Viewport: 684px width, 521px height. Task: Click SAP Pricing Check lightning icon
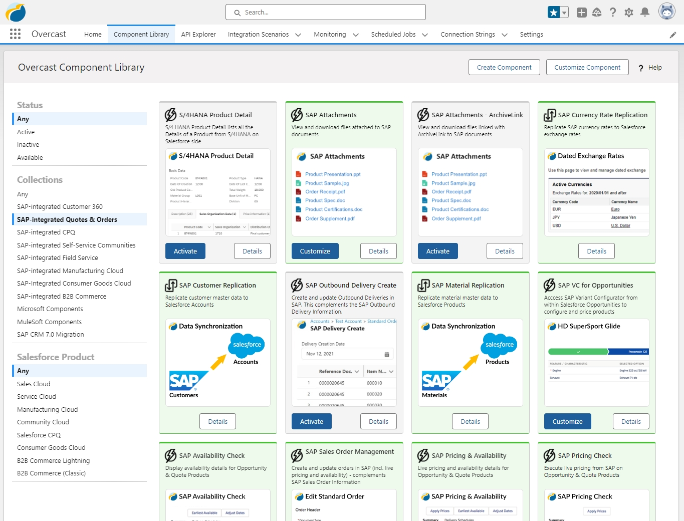(549, 455)
